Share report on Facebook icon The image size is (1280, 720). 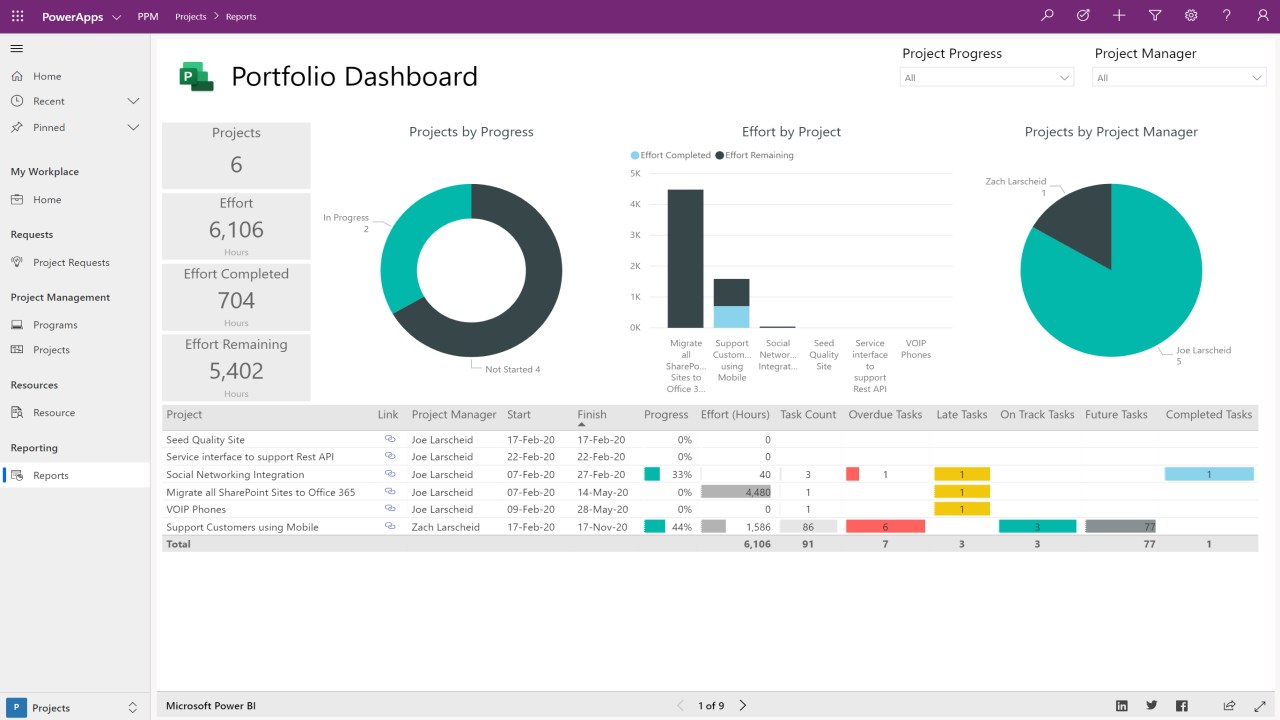(x=1182, y=706)
